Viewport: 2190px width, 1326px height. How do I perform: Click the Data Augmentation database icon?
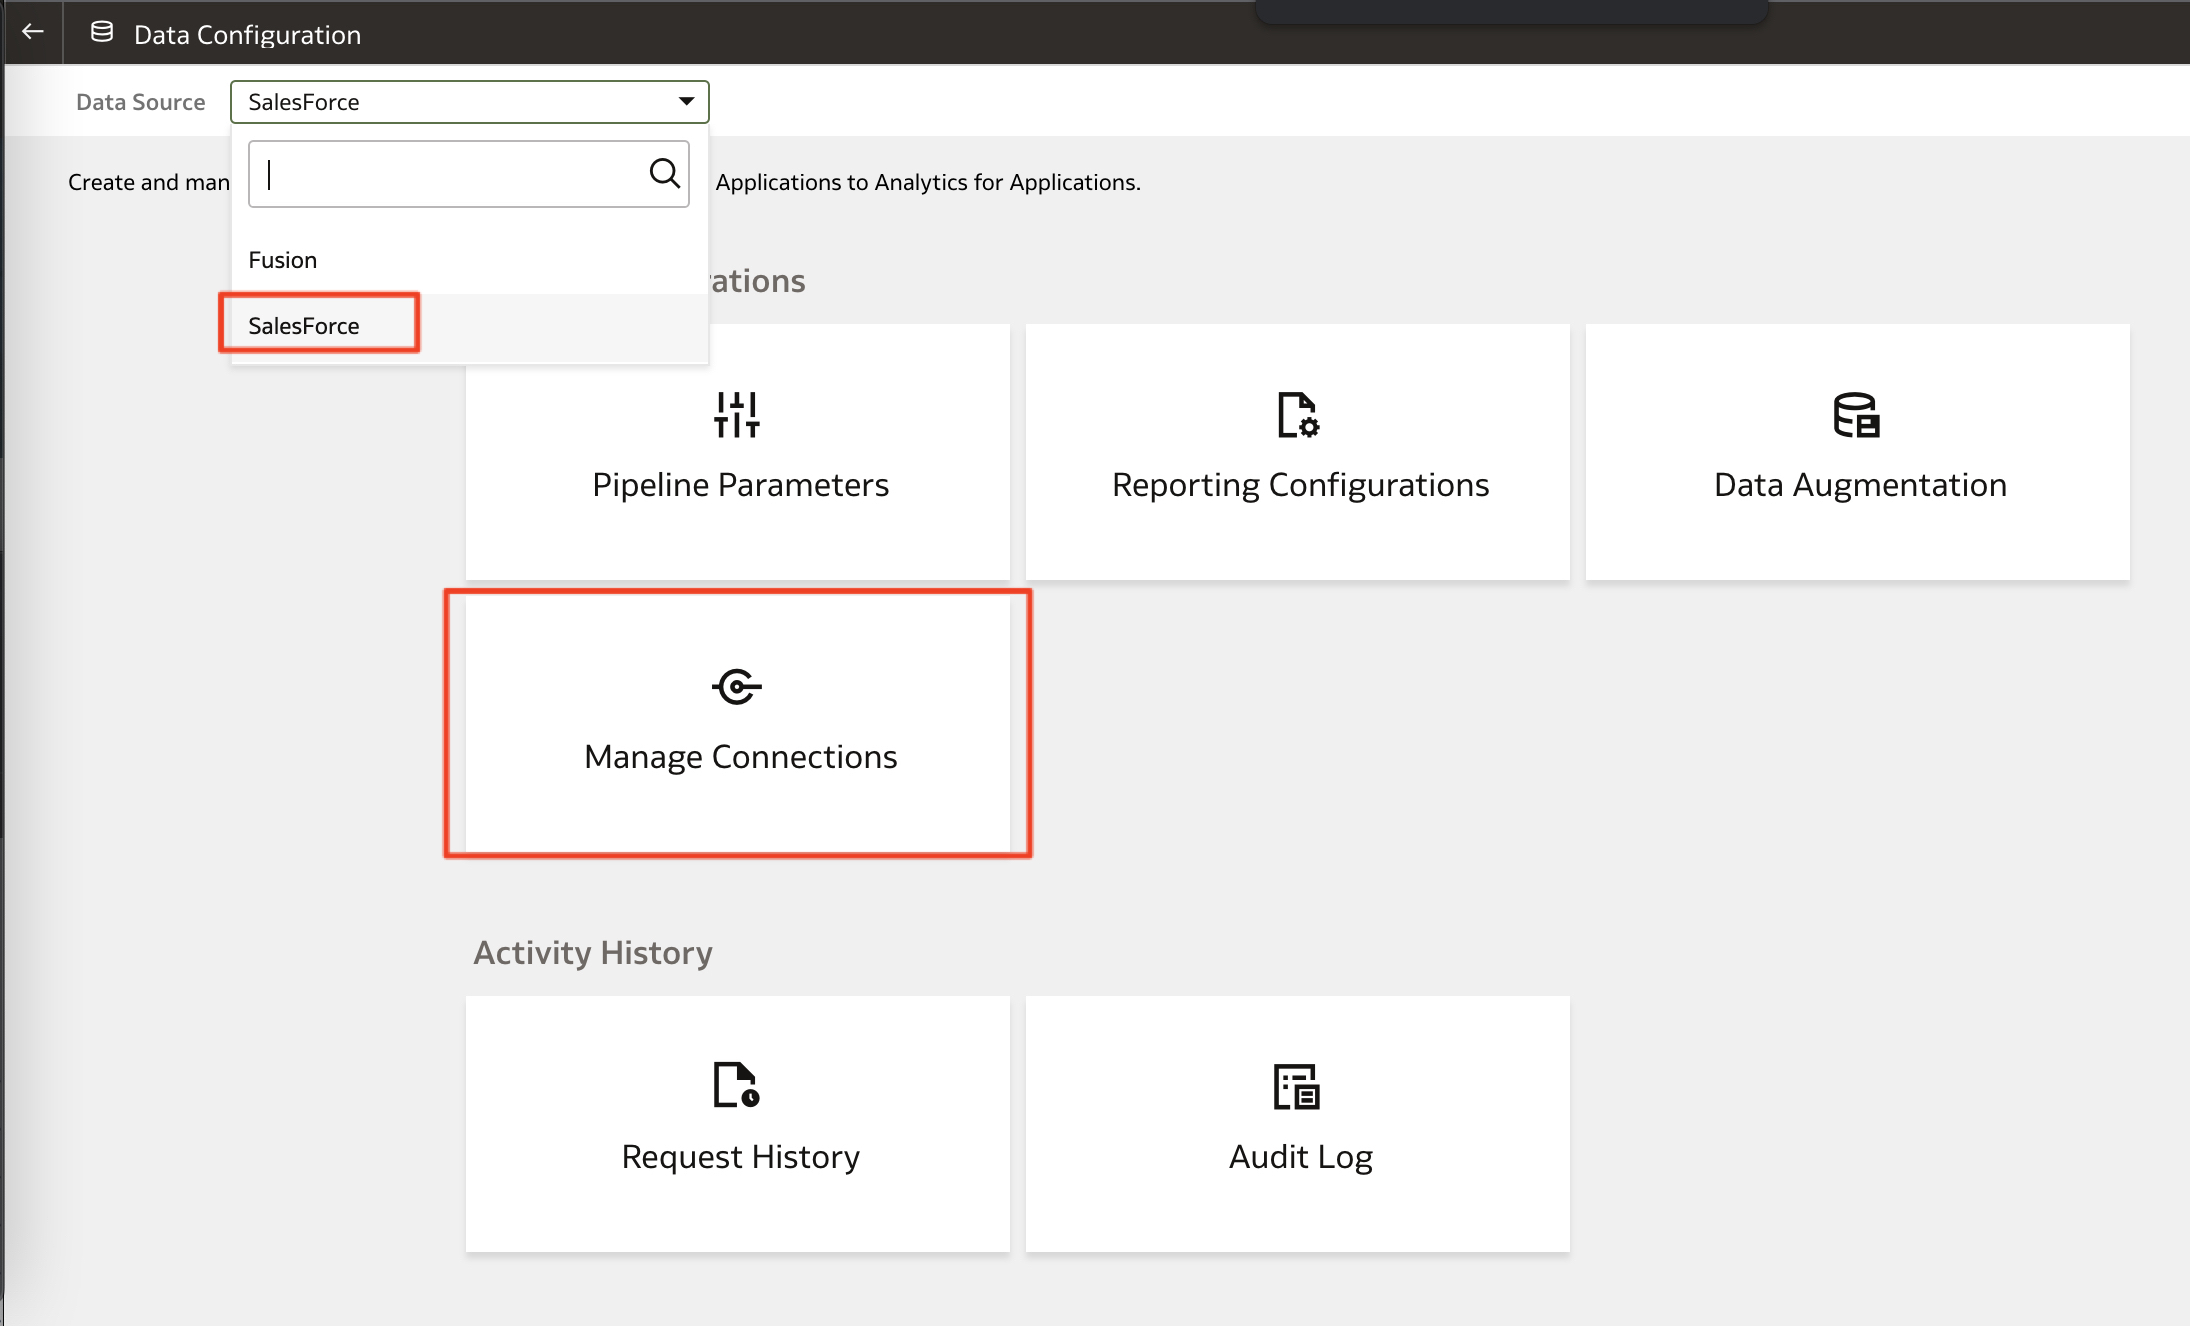point(1856,414)
